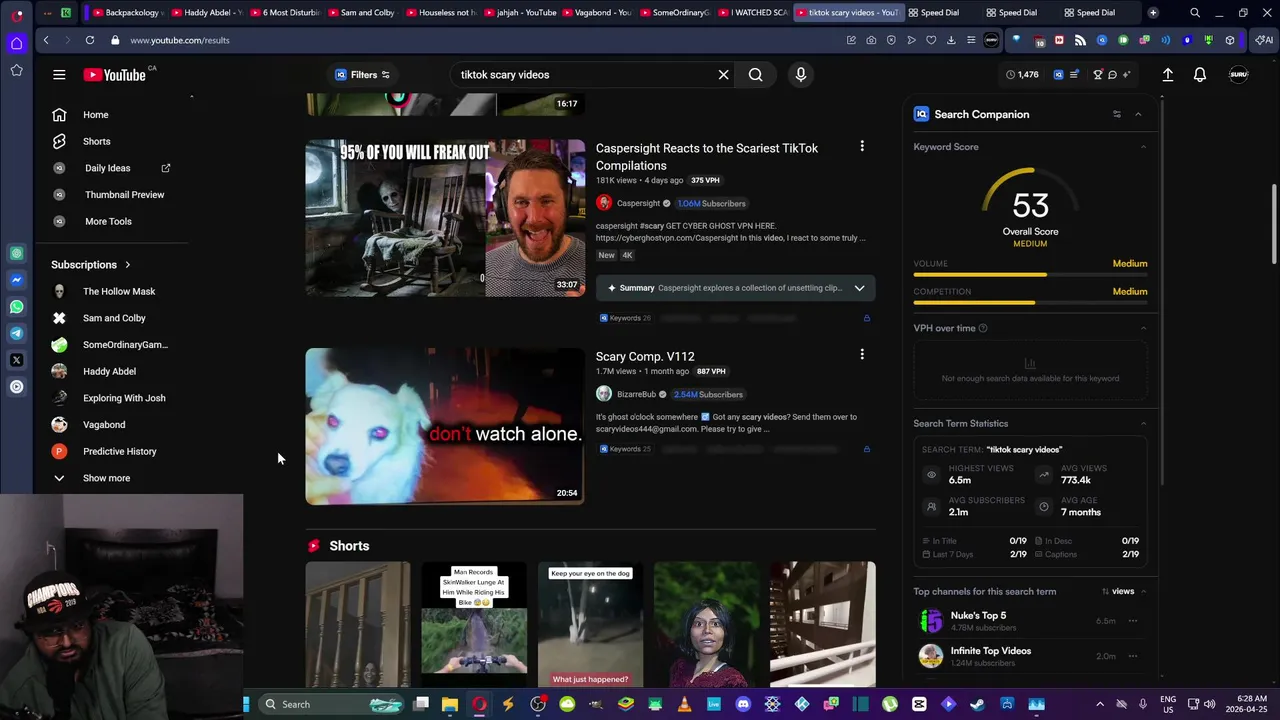Run search with the magnifier button
The image size is (1280, 720).
coord(756,75)
